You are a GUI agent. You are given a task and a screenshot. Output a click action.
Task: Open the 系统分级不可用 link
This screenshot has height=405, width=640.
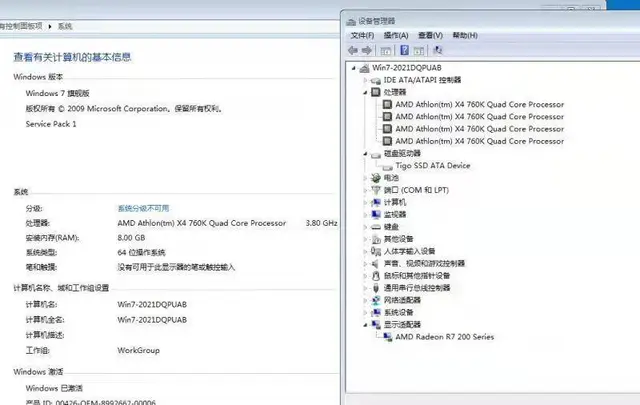[x=143, y=208]
